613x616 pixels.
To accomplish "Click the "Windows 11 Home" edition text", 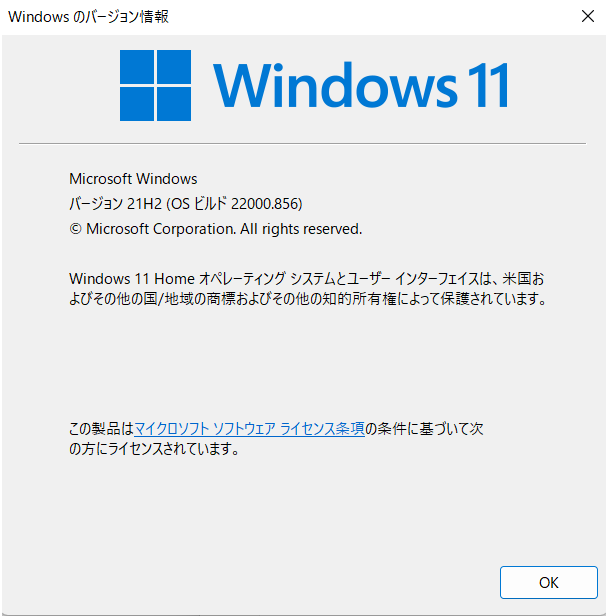I will tap(132, 279).
